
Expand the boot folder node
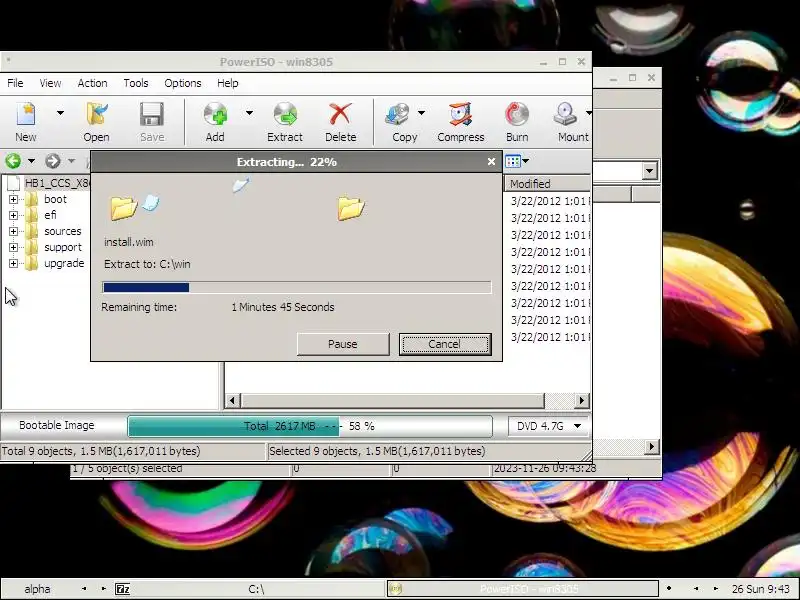tap(14, 199)
